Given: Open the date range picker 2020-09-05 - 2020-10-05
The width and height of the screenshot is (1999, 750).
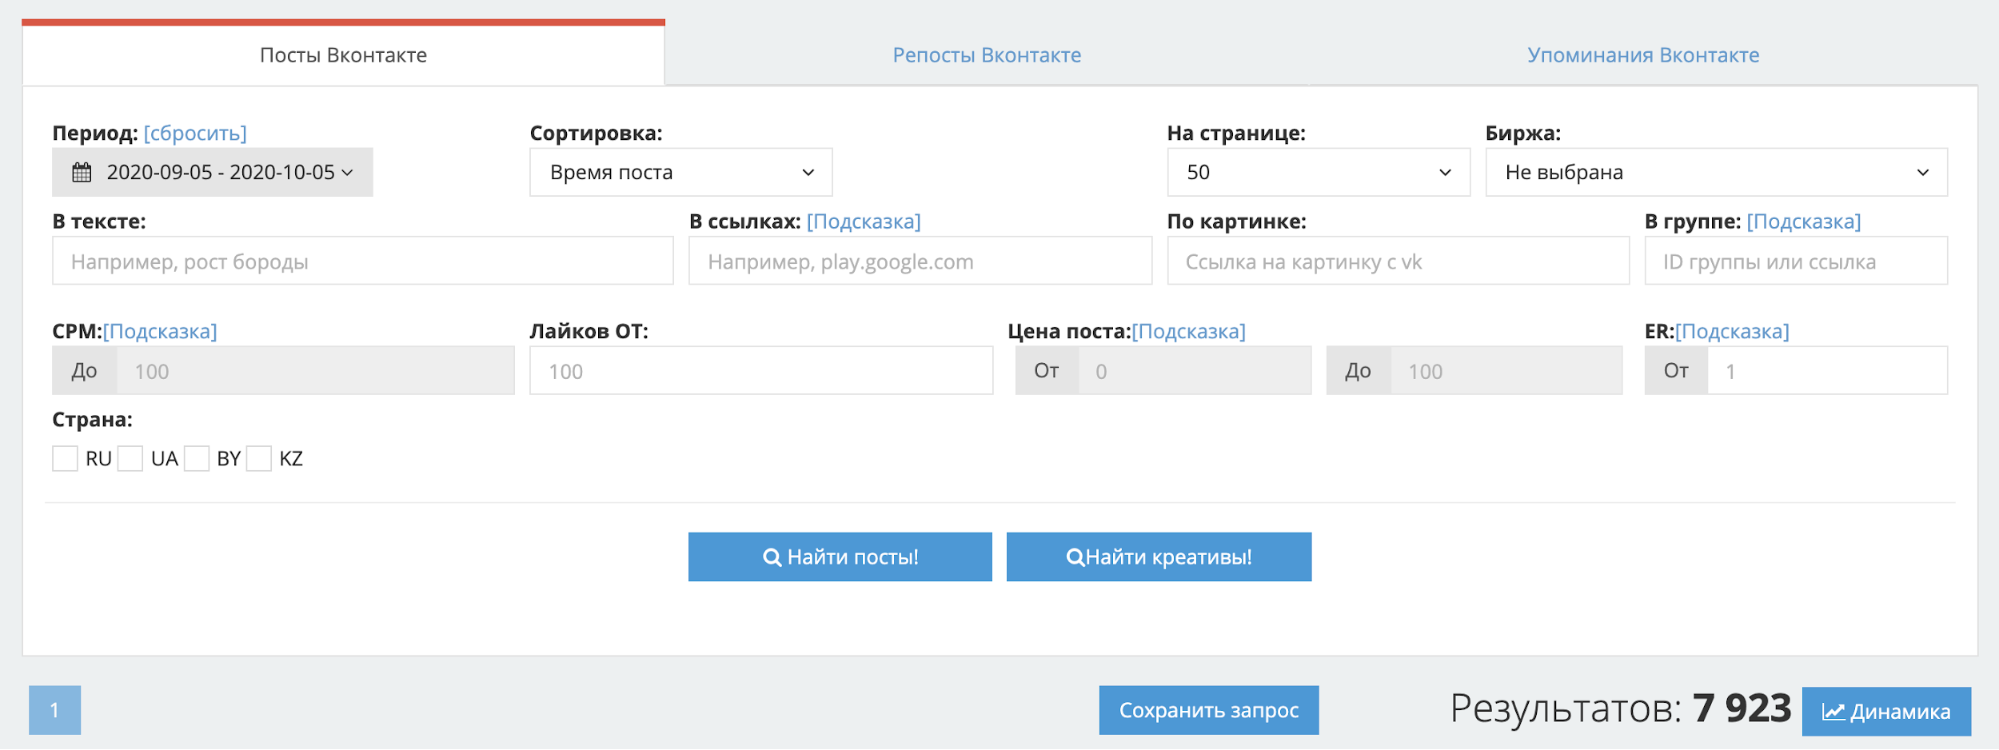Looking at the screenshot, I should [212, 172].
